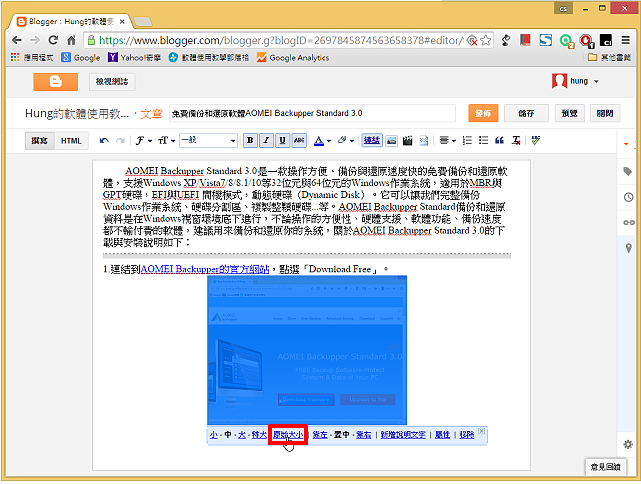Set image size to small (小)
641x484 pixels.
pos(214,435)
